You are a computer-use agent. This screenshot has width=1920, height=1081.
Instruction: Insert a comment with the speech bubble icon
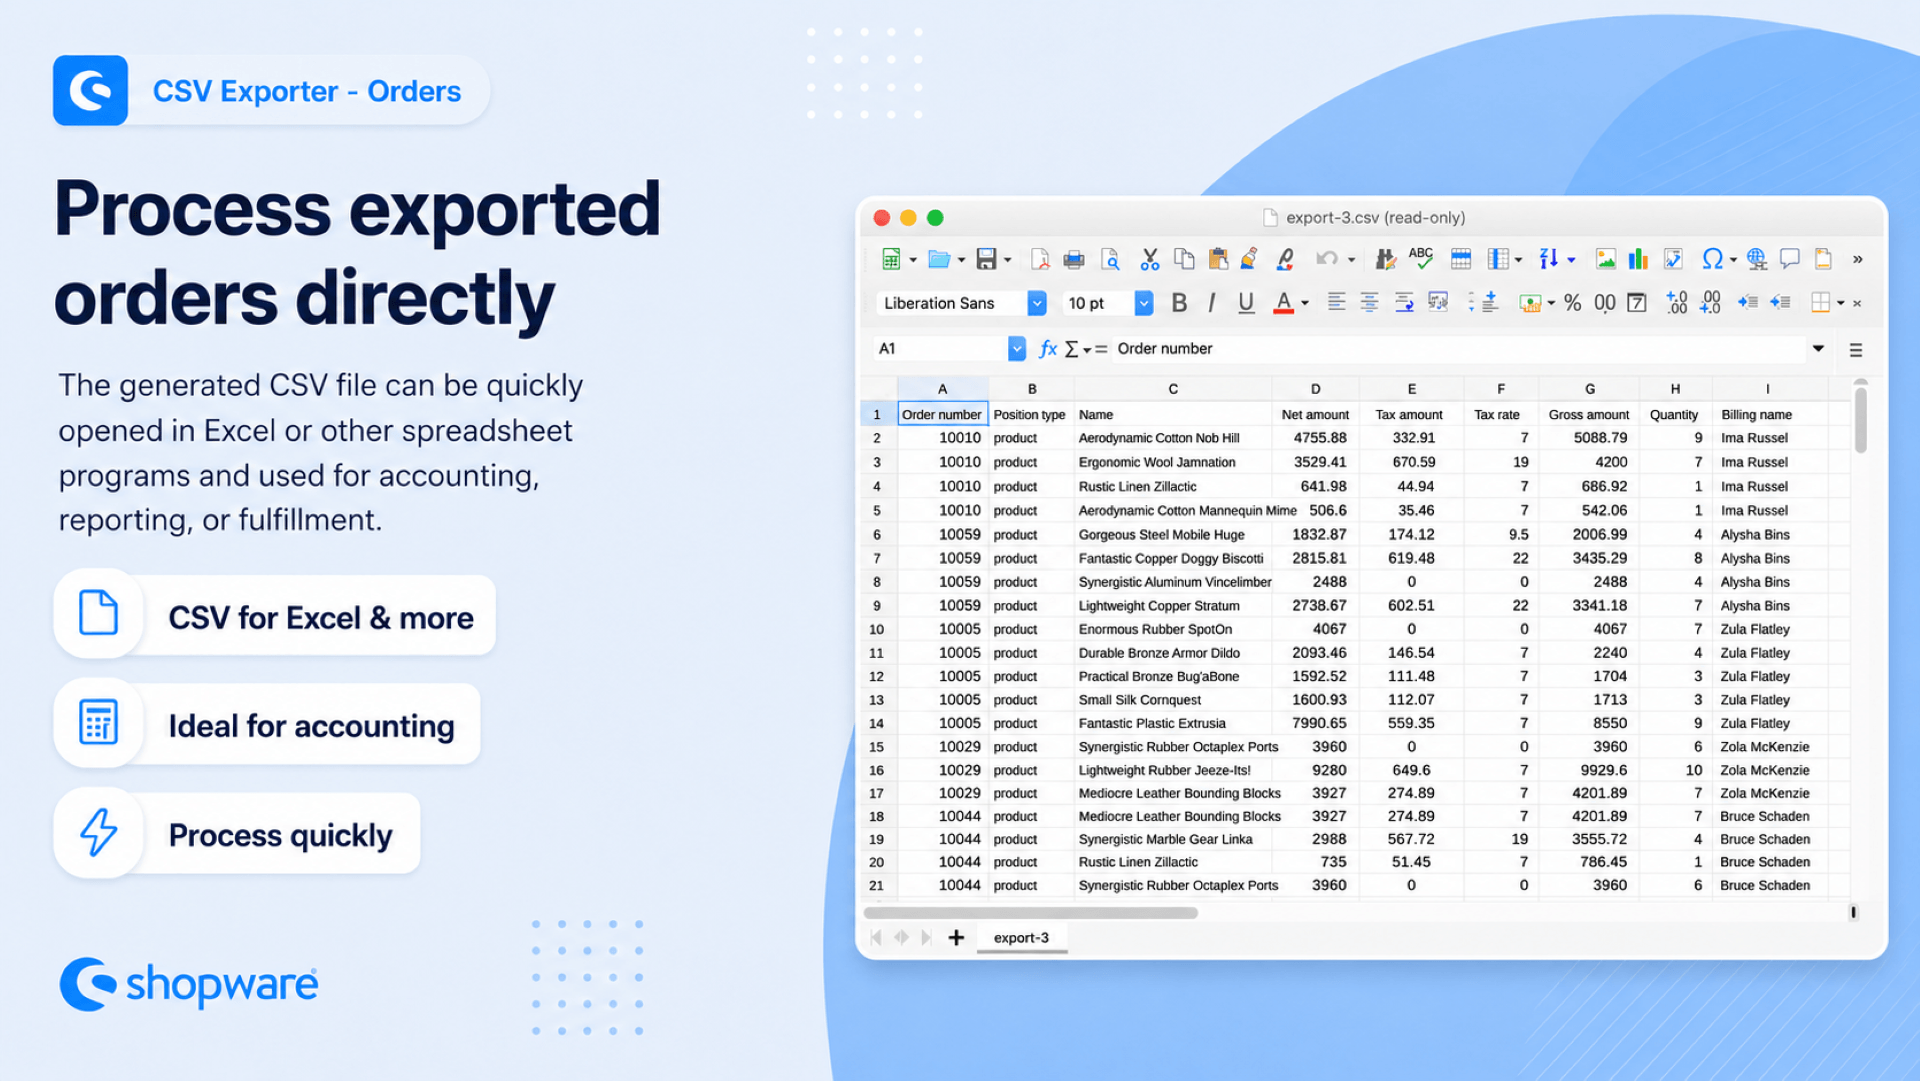(x=1790, y=260)
